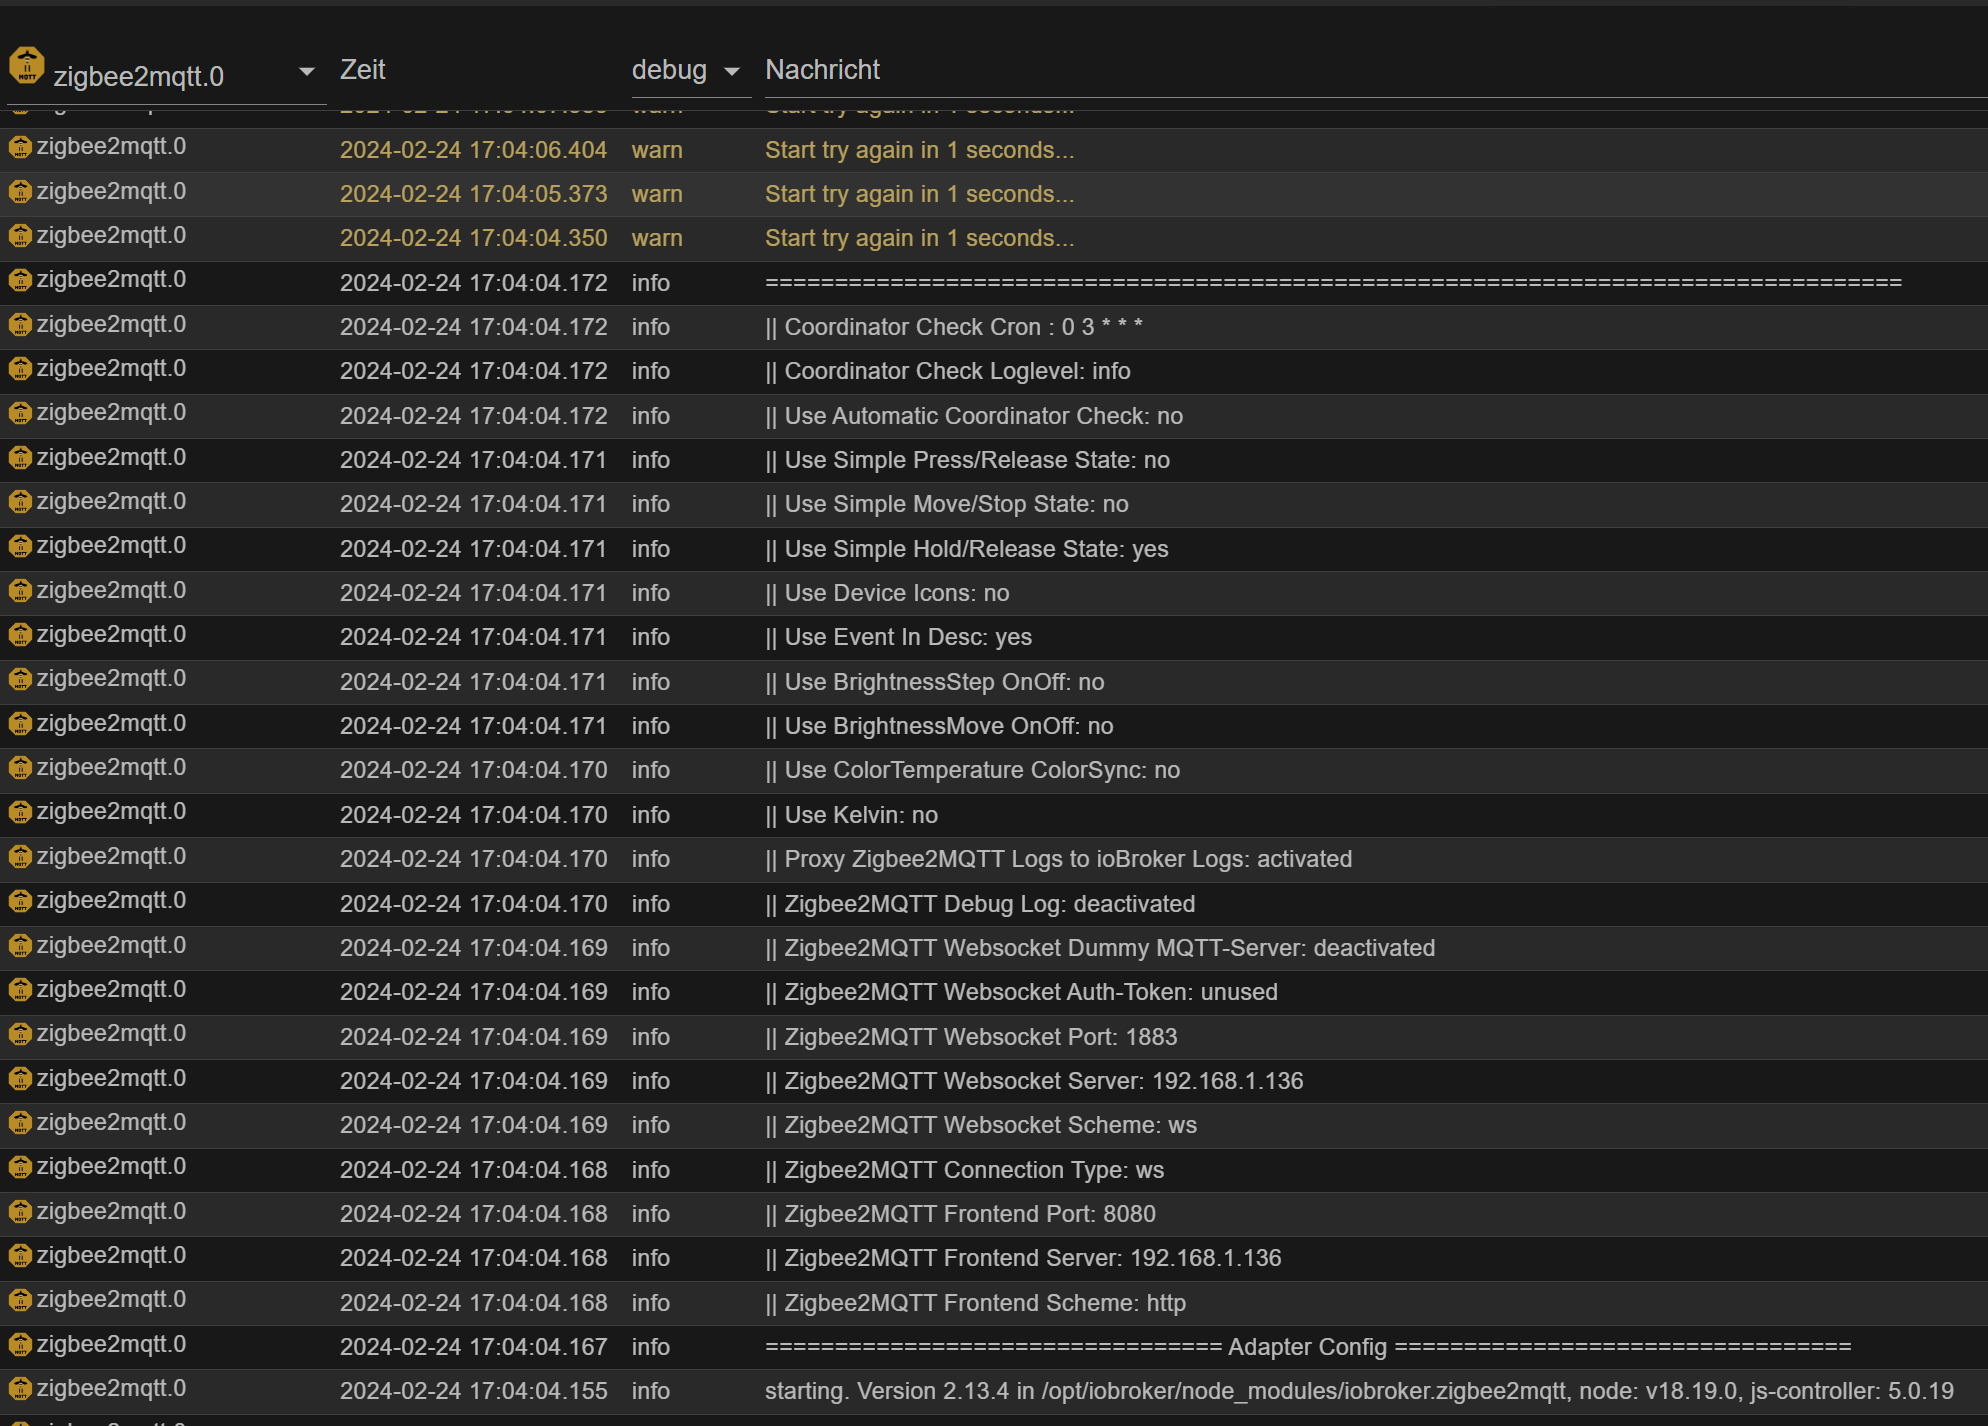Open the debug log level dropdown
The width and height of the screenshot is (1988, 1426).
coord(690,71)
